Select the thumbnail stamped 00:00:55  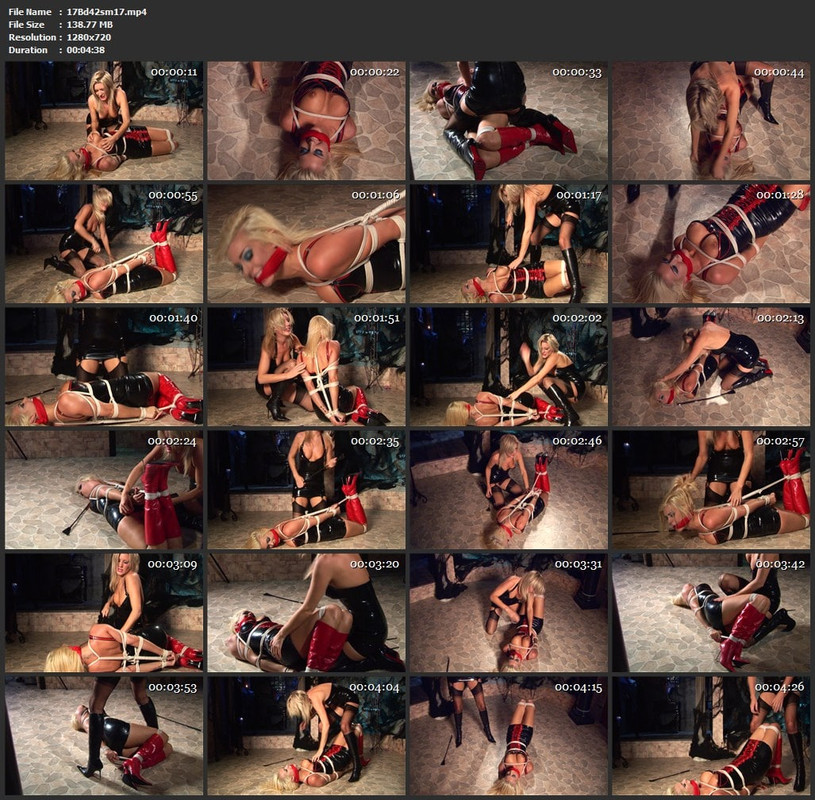(104, 244)
